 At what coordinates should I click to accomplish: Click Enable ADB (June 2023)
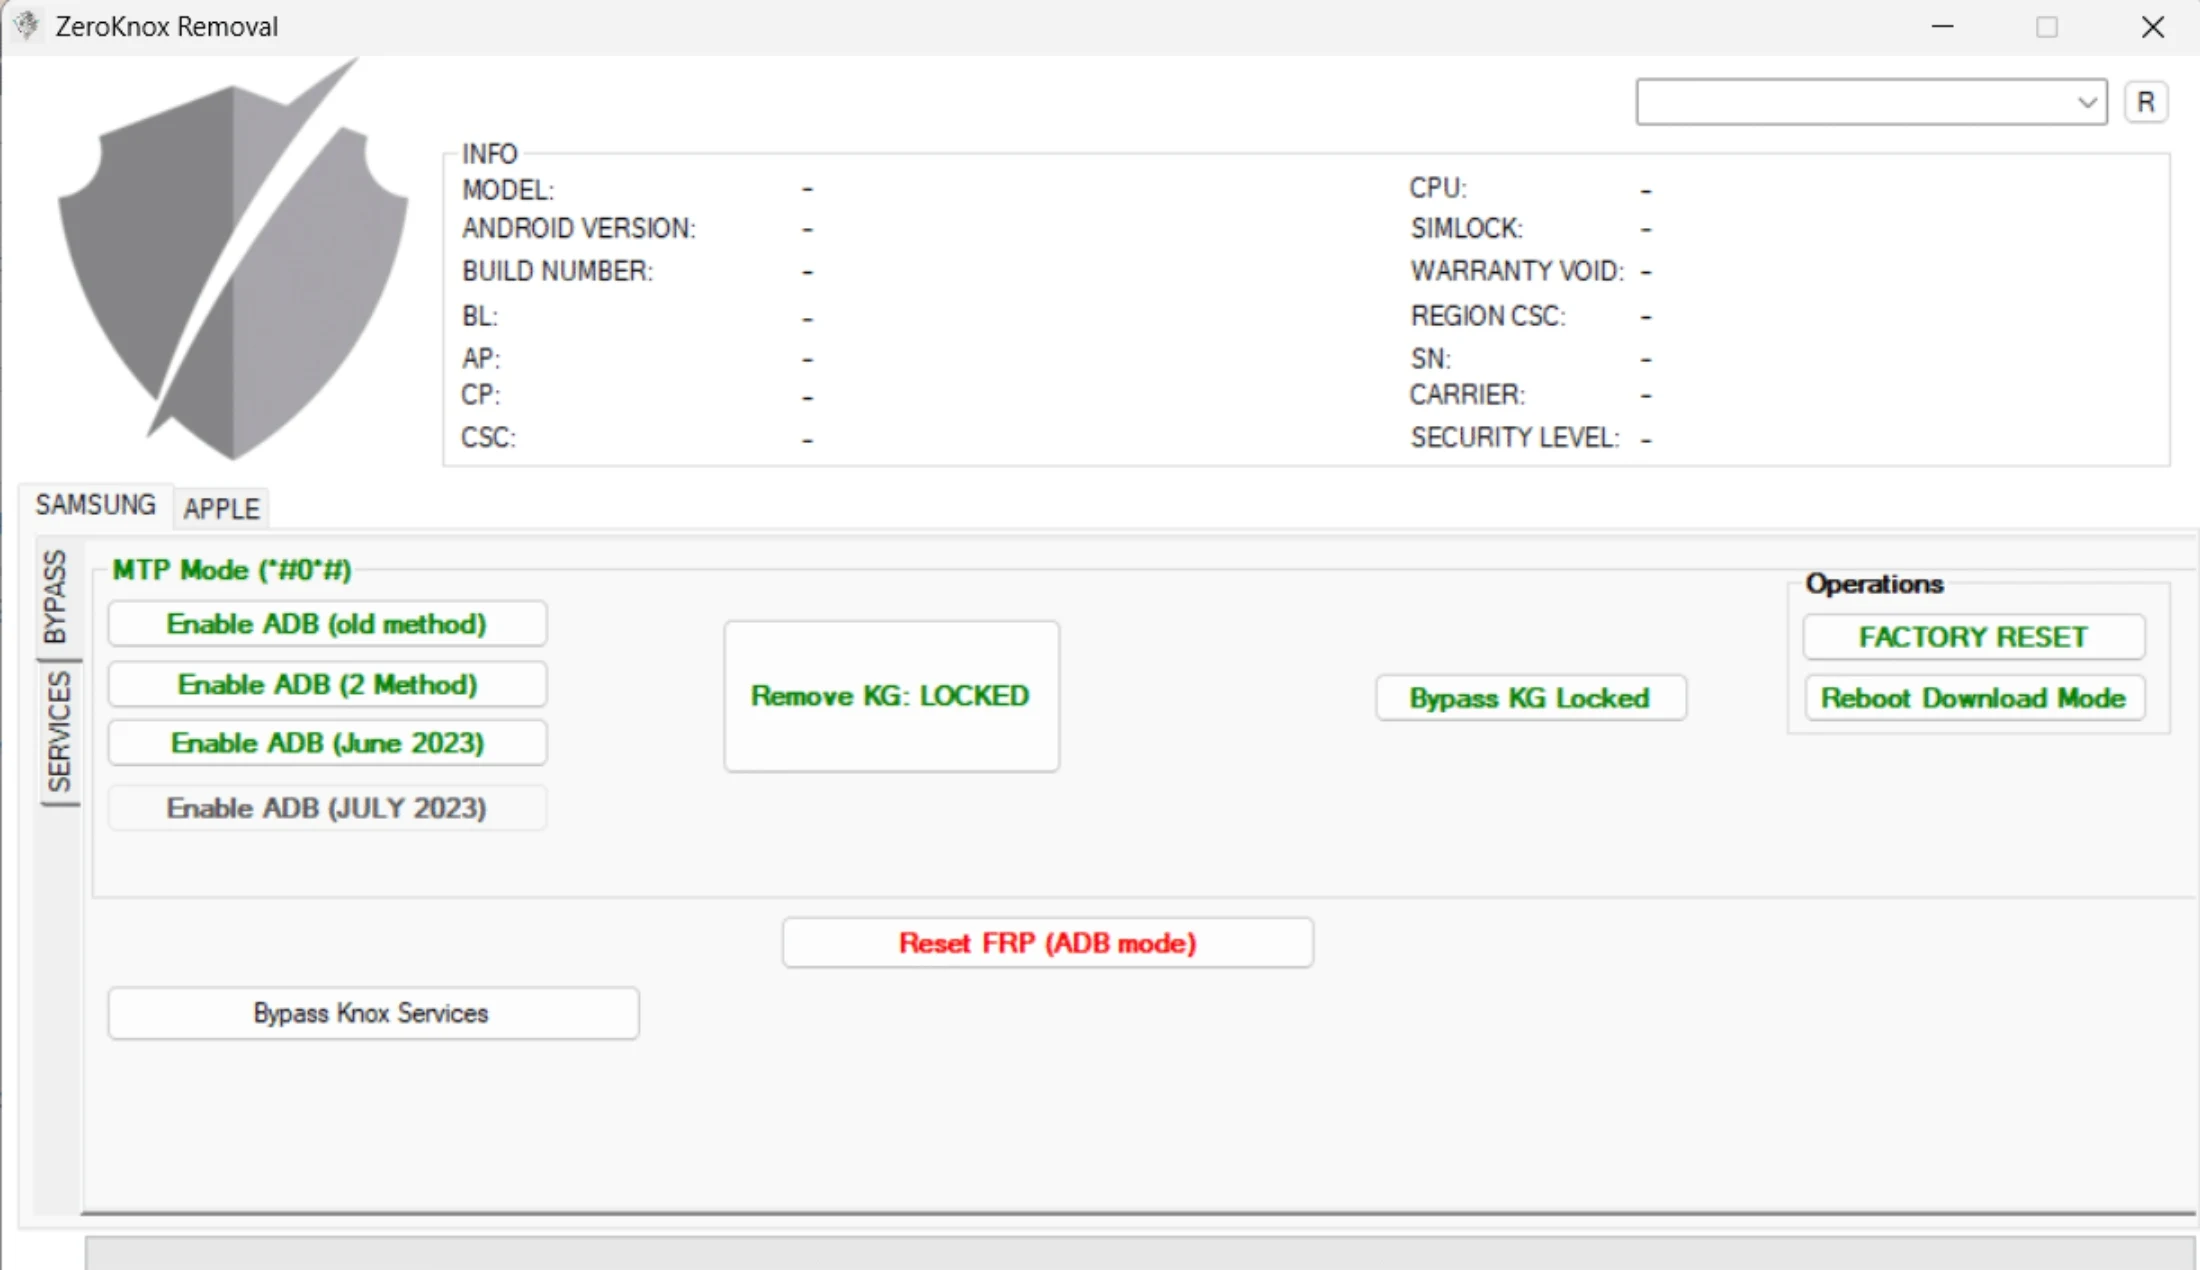327,743
